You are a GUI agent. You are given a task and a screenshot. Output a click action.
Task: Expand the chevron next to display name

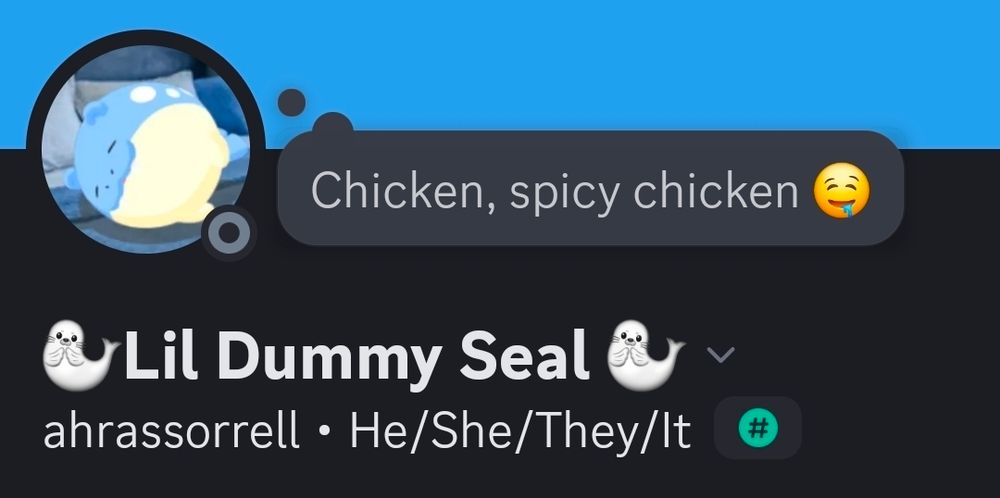click(721, 354)
